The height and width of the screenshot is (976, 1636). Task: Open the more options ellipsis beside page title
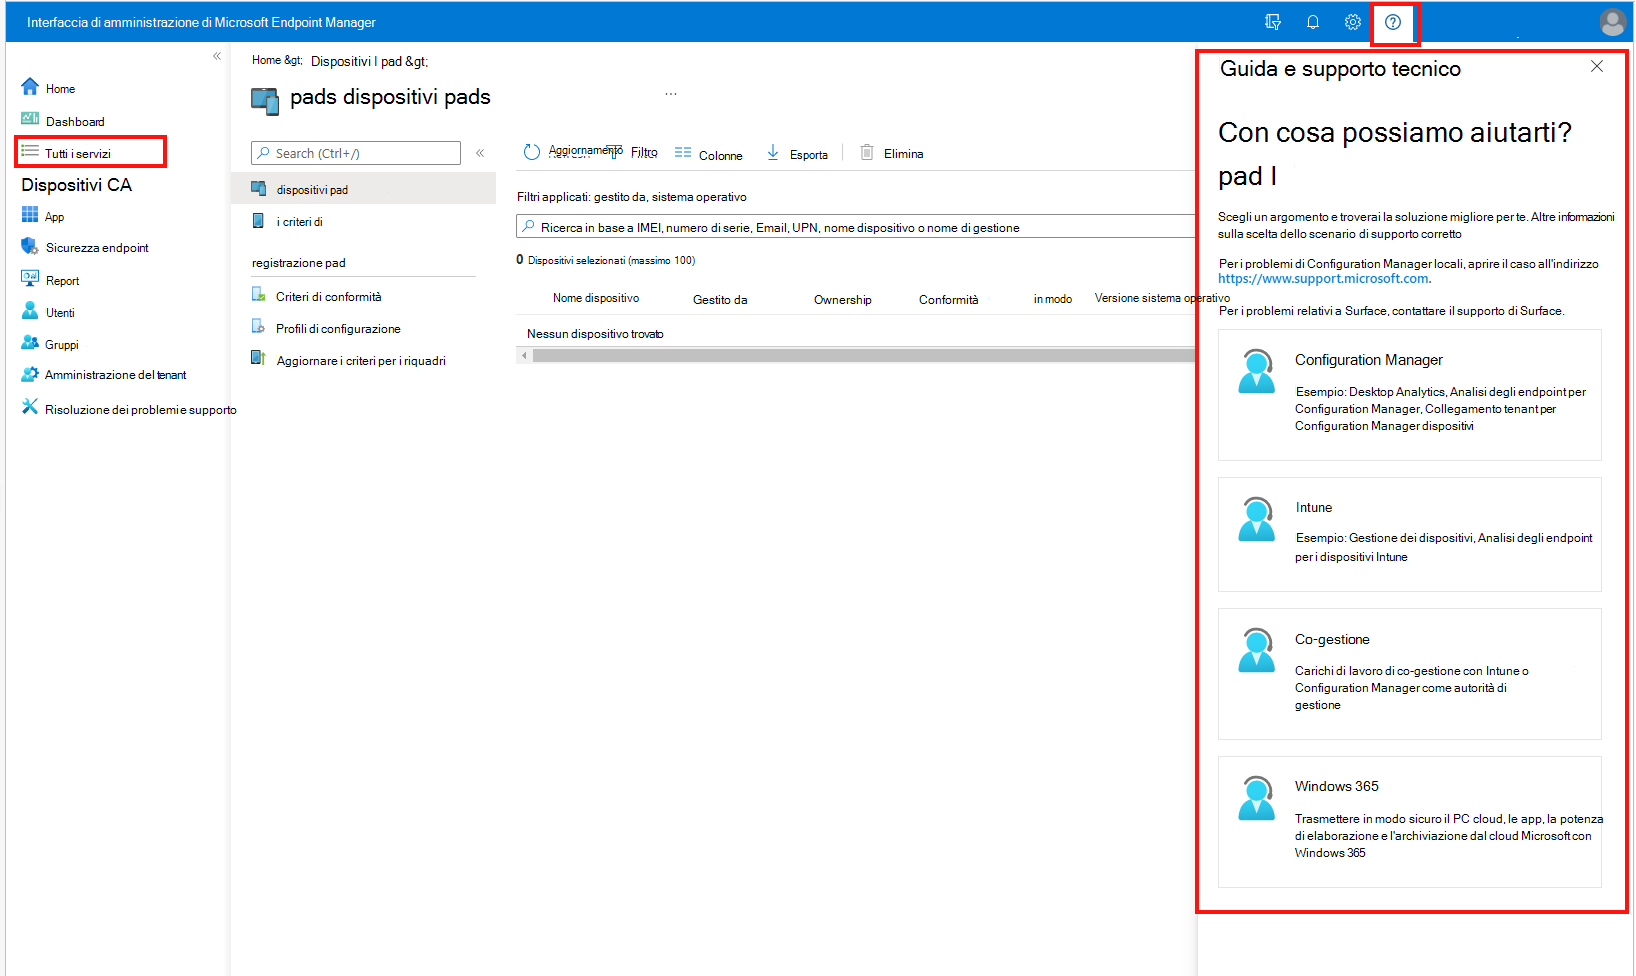[x=671, y=95]
